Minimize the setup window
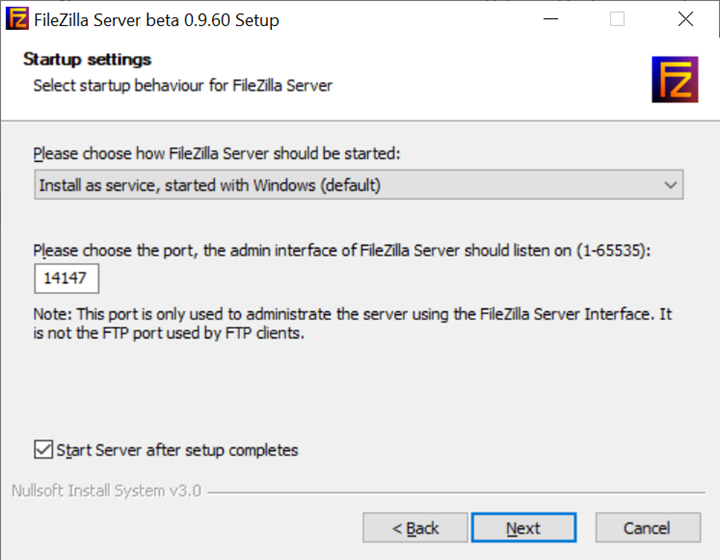720x560 pixels. [551, 19]
